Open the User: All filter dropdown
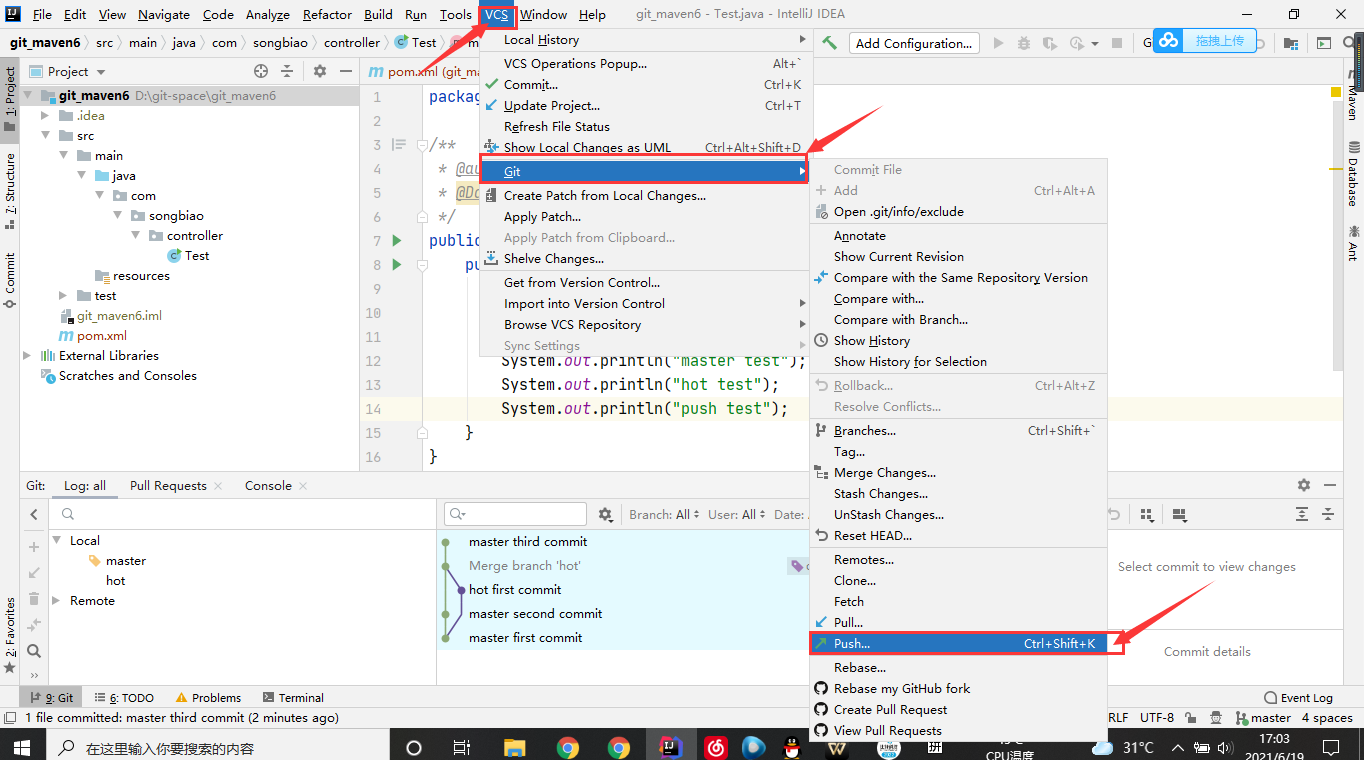 737,514
